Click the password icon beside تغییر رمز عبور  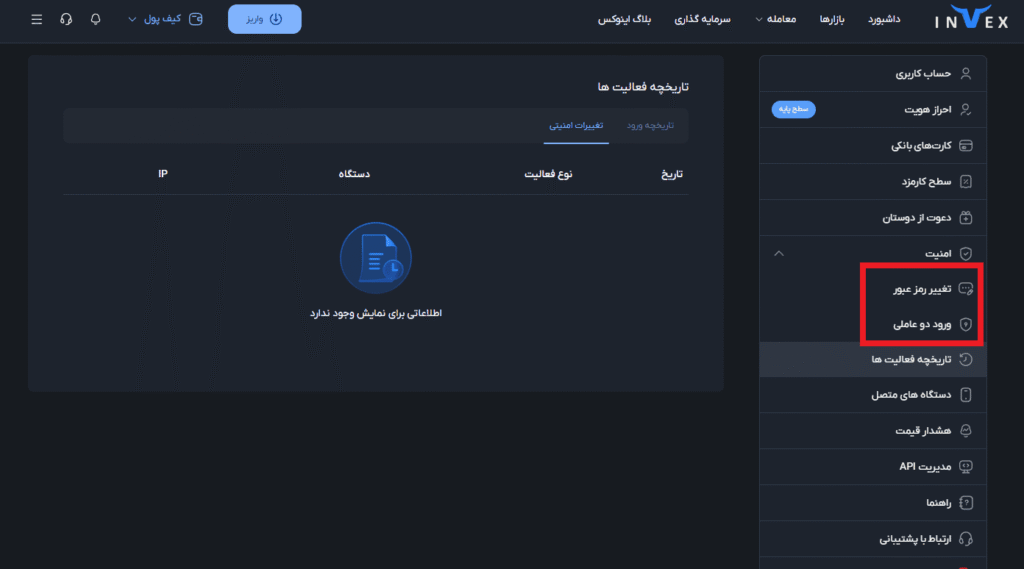pos(966,288)
